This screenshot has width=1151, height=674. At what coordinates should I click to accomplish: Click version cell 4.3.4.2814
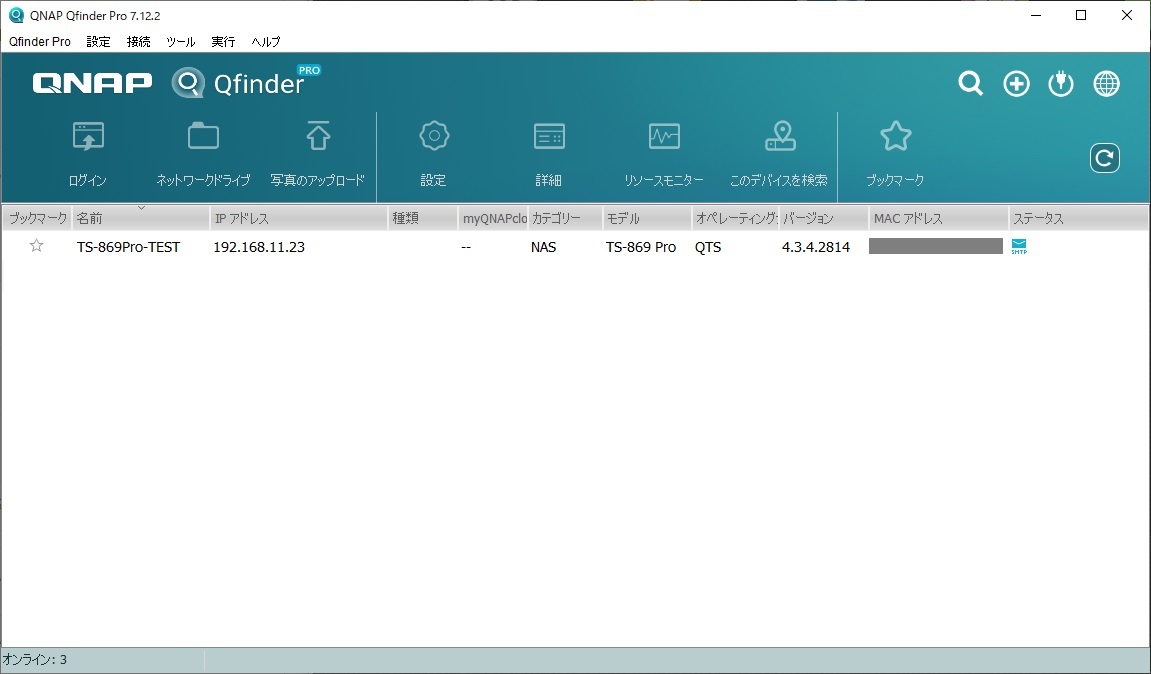(x=816, y=247)
